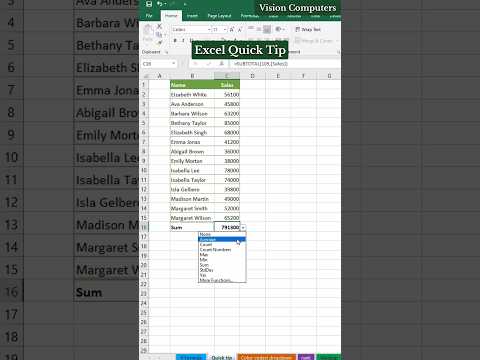Click the Merge & Center button
The height and width of the screenshot is (360, 480).
pos(316,41)
